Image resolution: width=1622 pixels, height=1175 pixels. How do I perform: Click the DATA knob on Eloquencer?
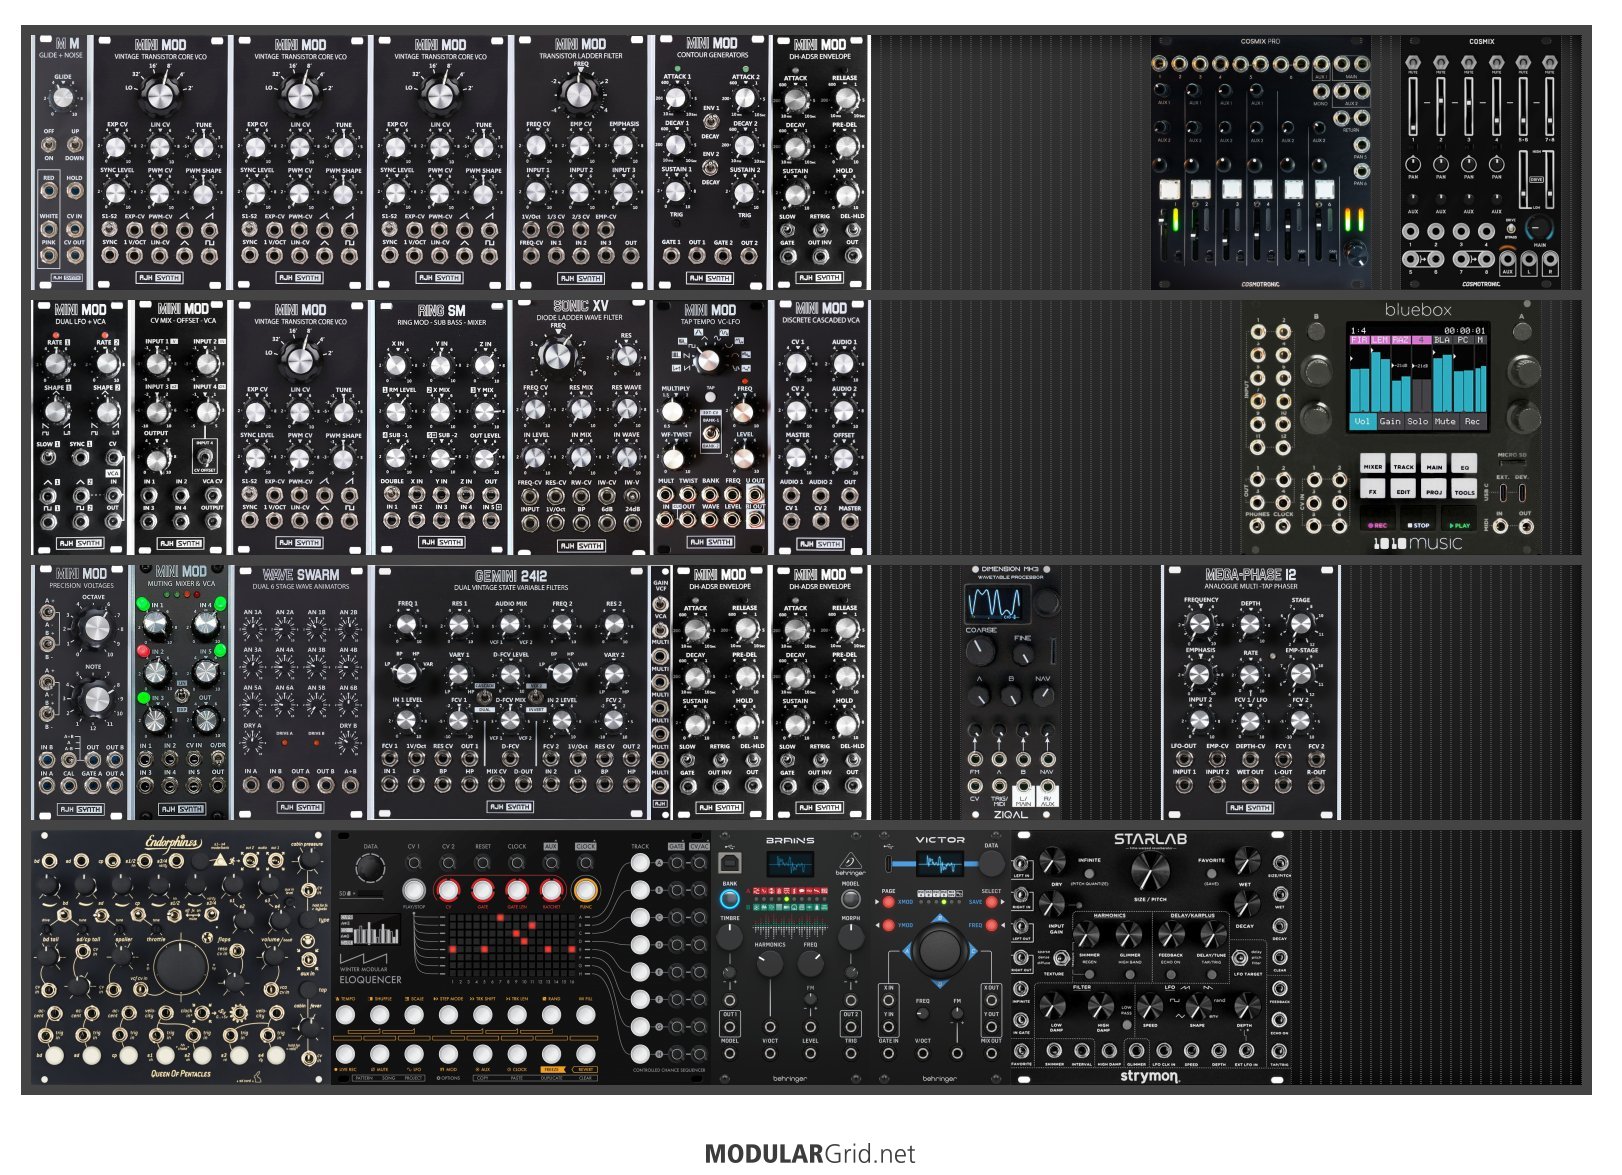click(370, 868)
